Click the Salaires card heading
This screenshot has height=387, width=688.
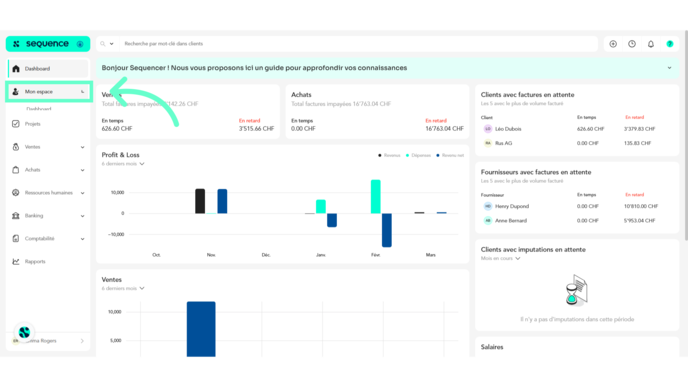492,347
